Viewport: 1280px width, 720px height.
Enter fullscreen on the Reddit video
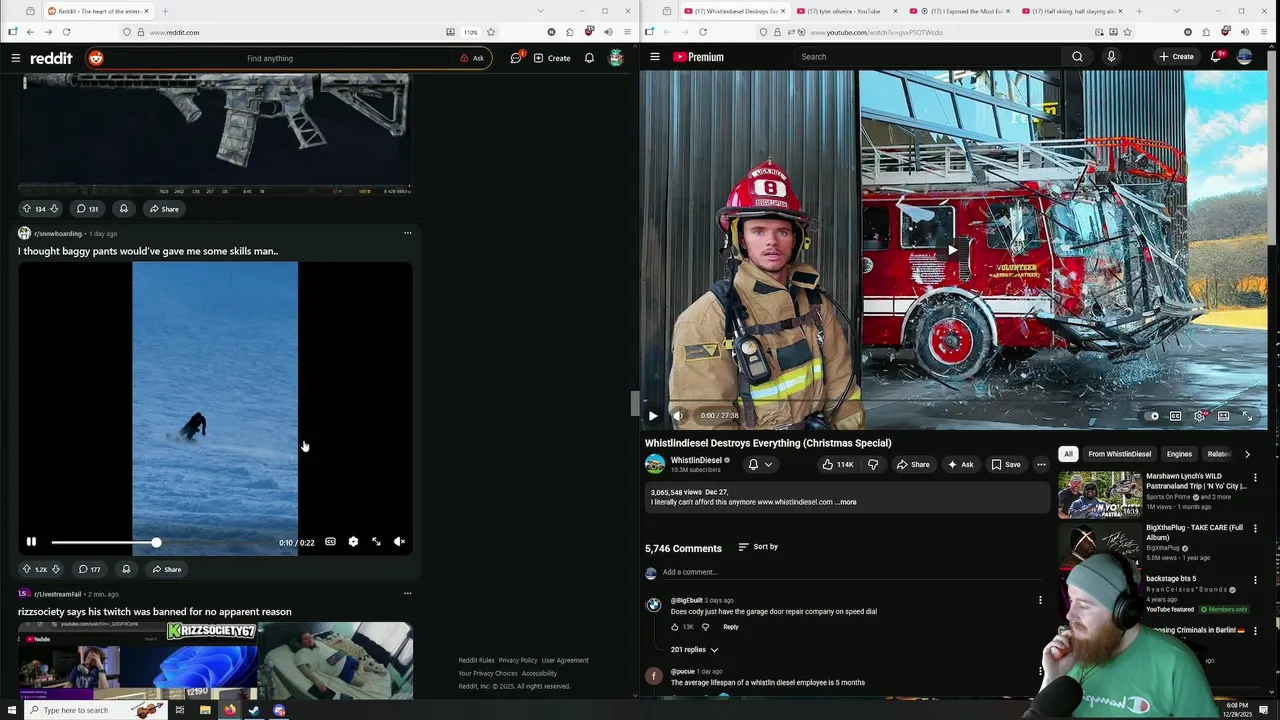pos(376,542)
